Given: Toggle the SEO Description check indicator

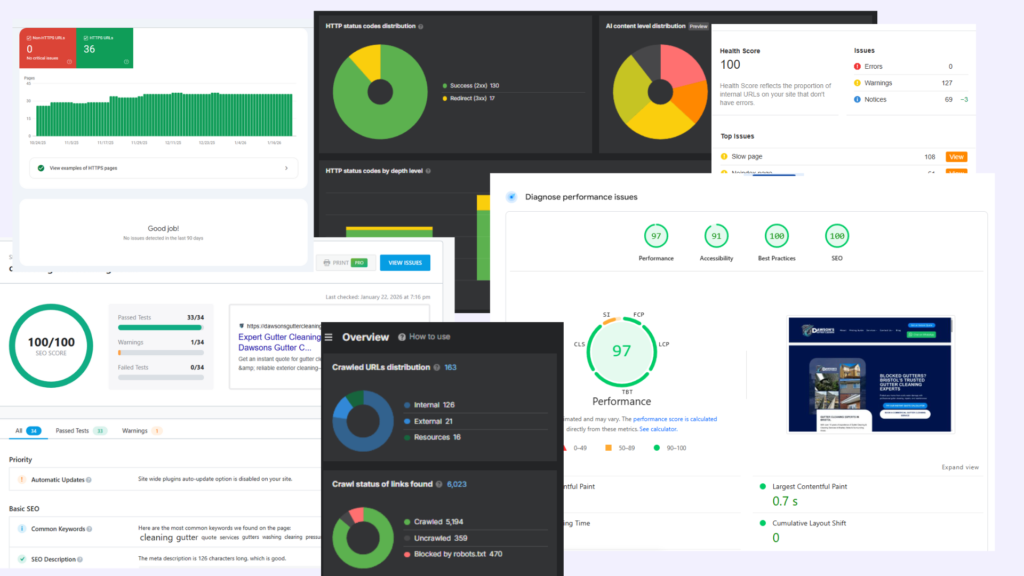Looking at the screenshot, I should 22,559.
